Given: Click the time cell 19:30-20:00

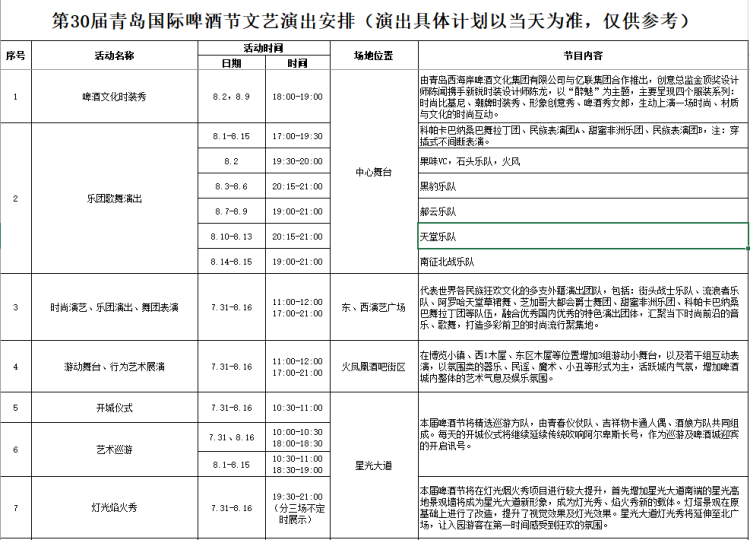Looking at the screenshot, I should click(298, 161).
